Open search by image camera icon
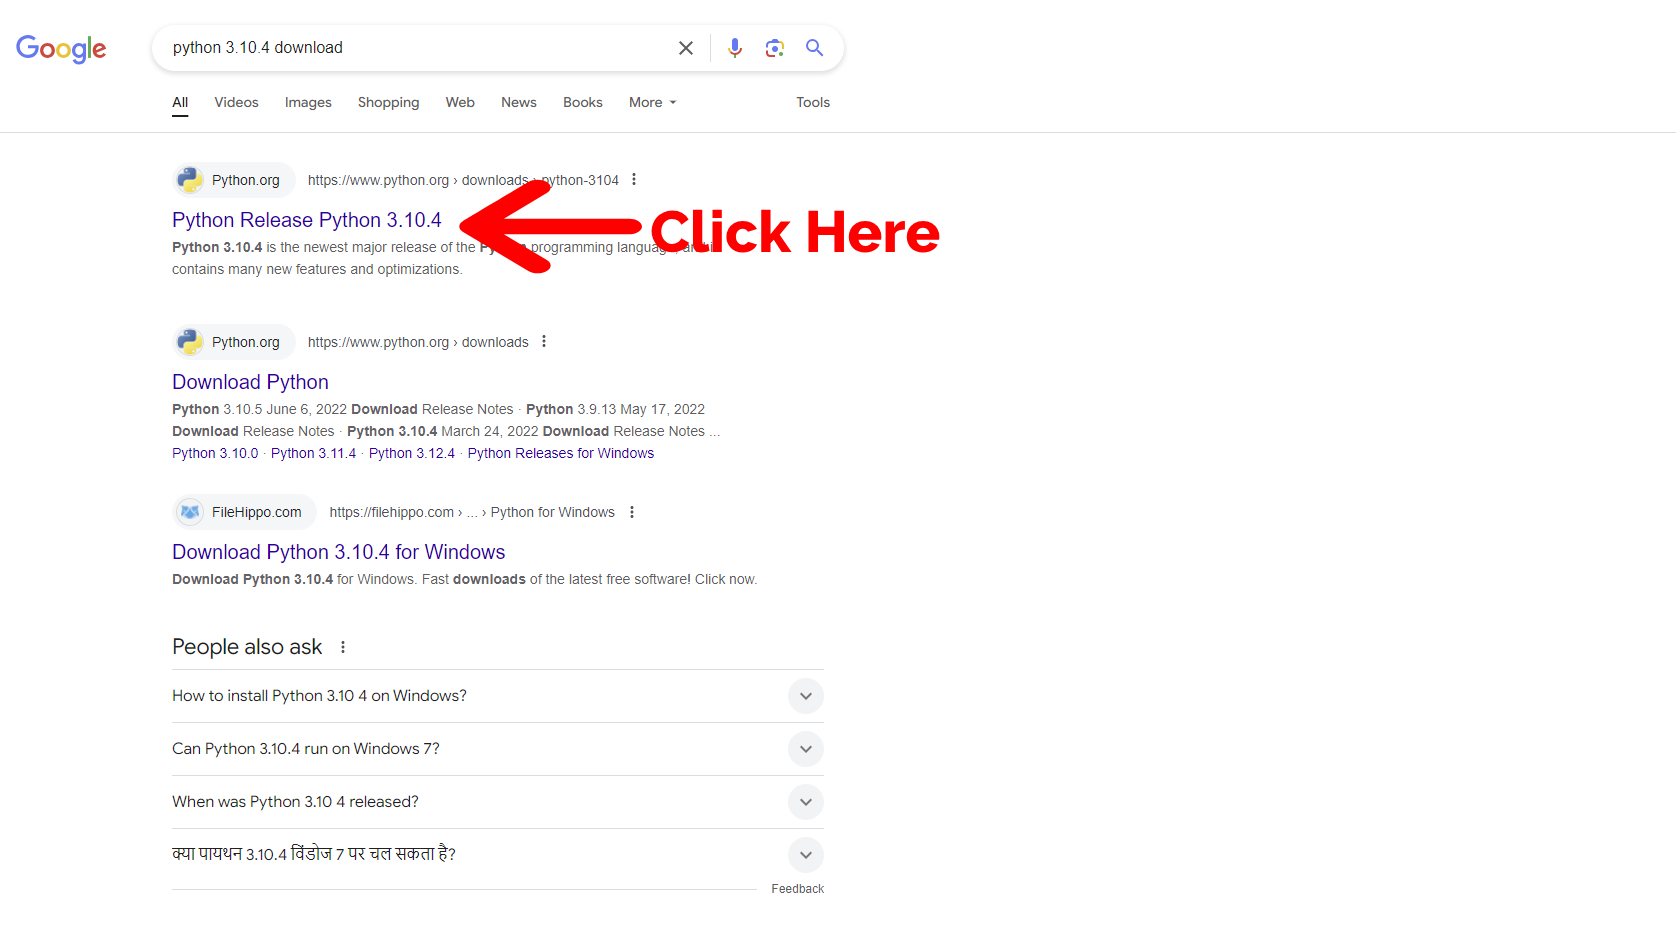This screenshot has width=1676, height=928. (774, 48)
